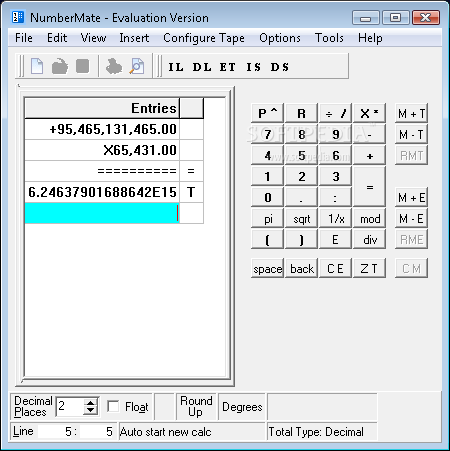The image size is (450, 451).
Task: Click the M + T memory button
Action: tap(411, 114)
